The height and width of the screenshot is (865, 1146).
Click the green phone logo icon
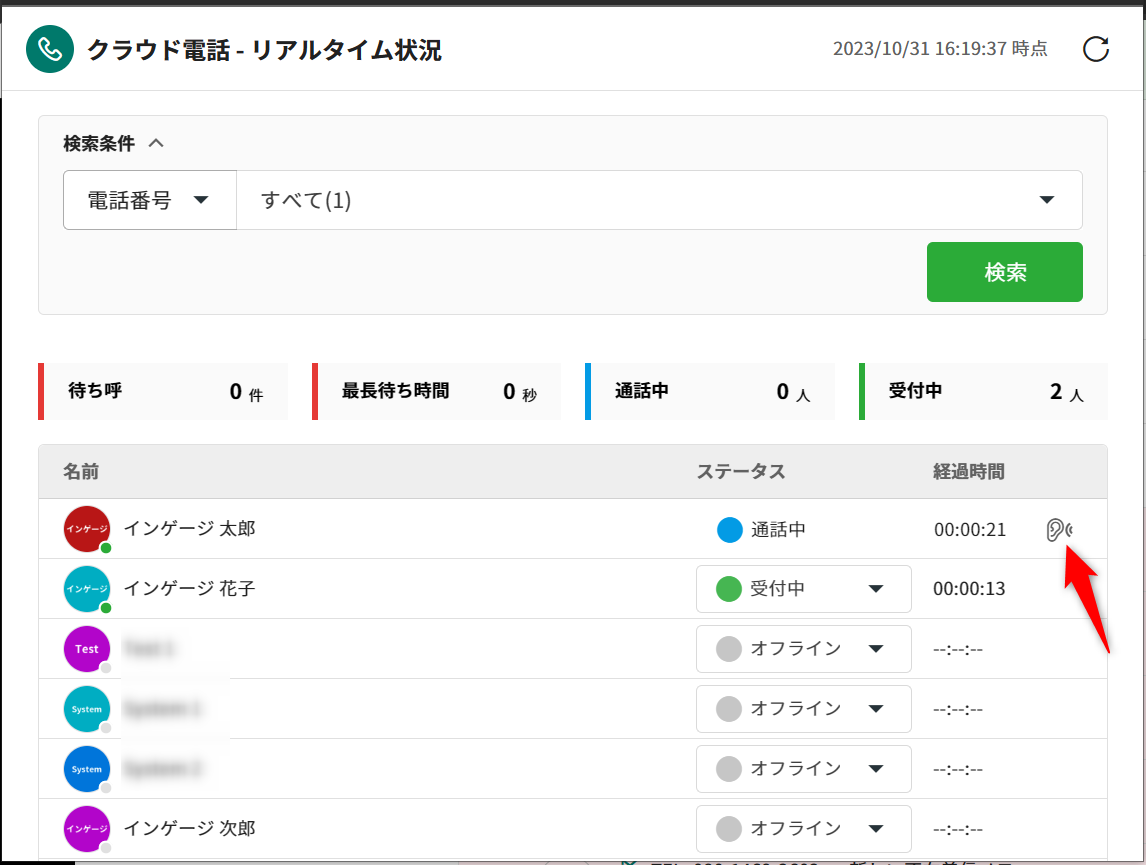coord(50,49)
